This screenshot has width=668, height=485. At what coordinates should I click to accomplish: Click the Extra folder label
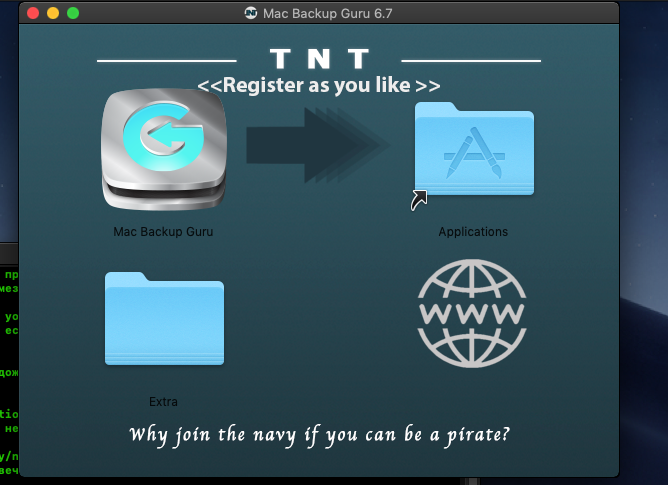click(163, 401)
